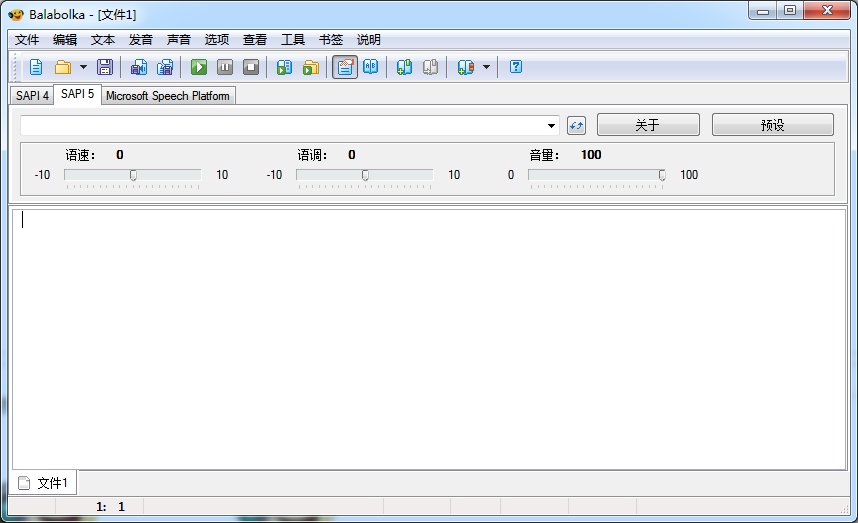Select the 文件1 document tab at bottom
The image size is (858, 523).
point(44,483)
